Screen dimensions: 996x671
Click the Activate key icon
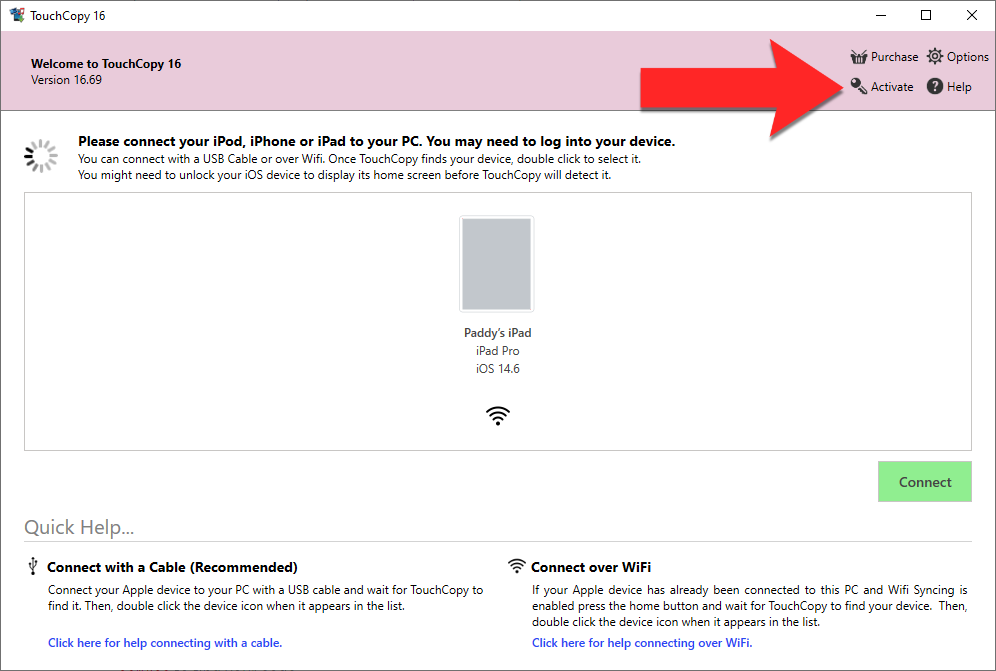pos(859,86)
